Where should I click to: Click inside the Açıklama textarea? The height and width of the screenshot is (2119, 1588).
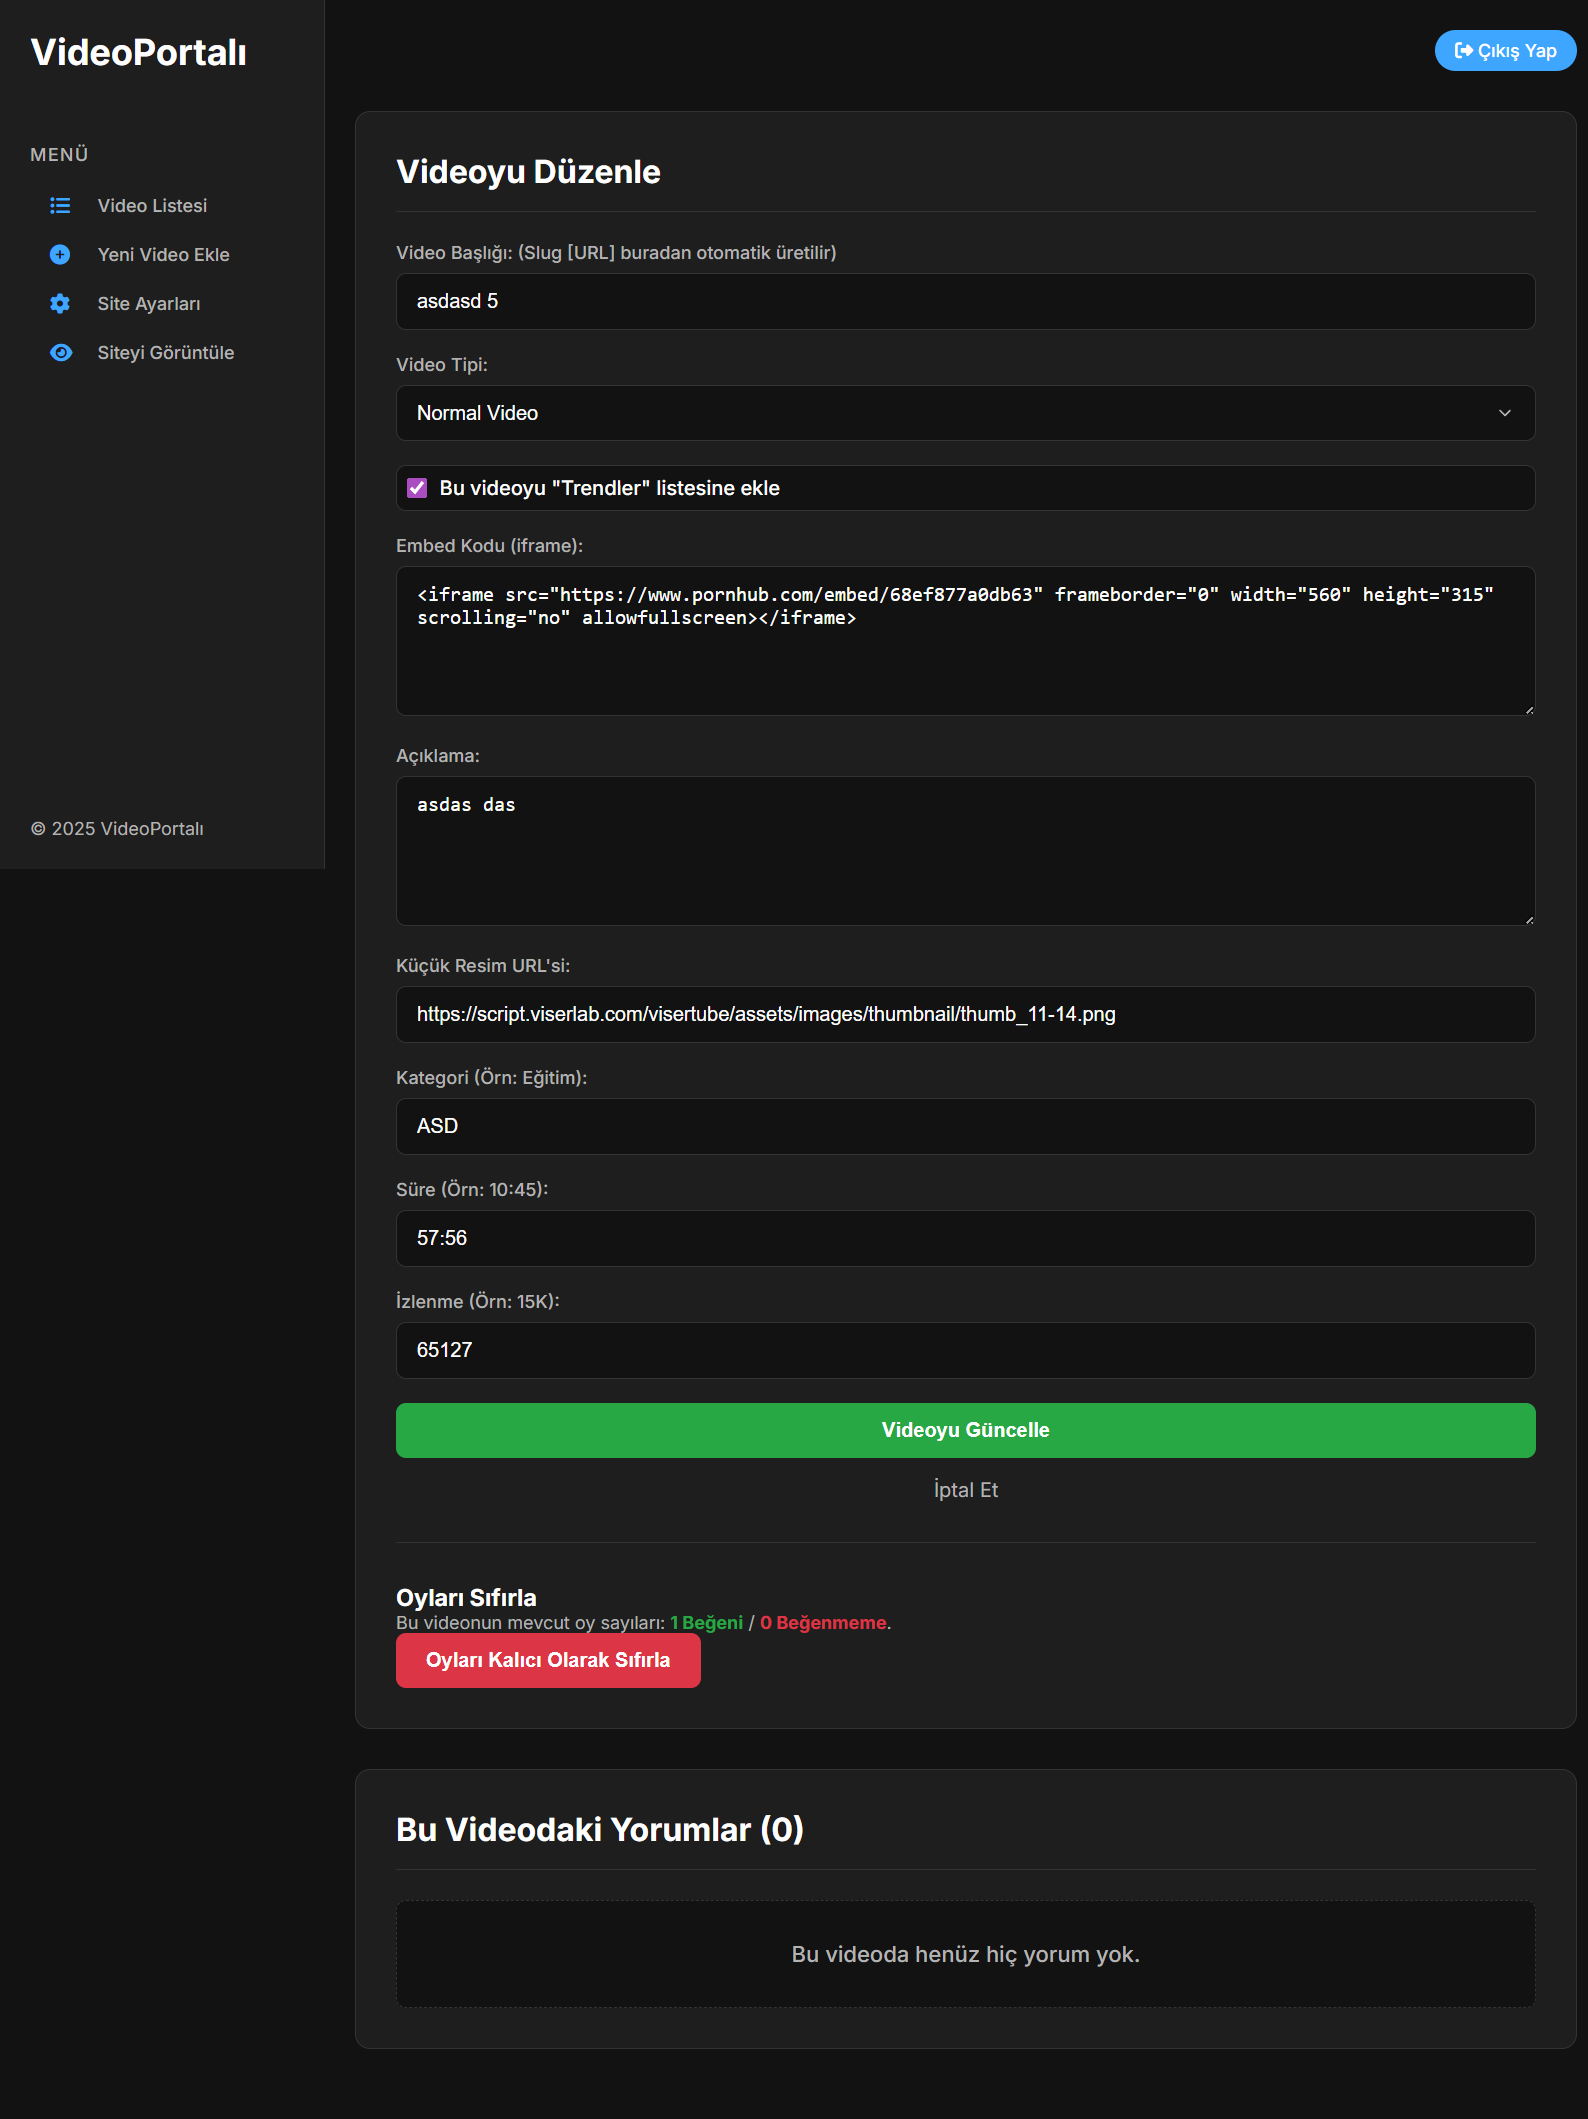coord(965,851)
